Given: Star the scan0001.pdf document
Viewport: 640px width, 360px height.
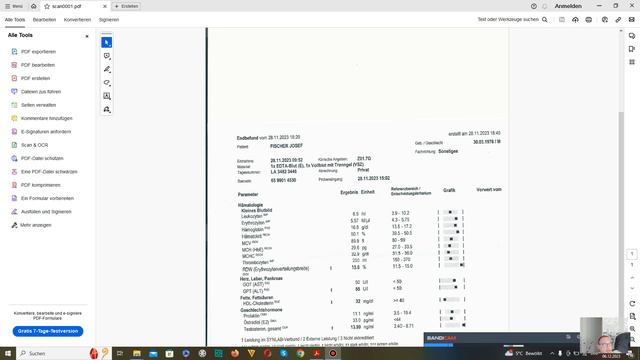Looking at the screenshot, I should click(x=47, y=6).
